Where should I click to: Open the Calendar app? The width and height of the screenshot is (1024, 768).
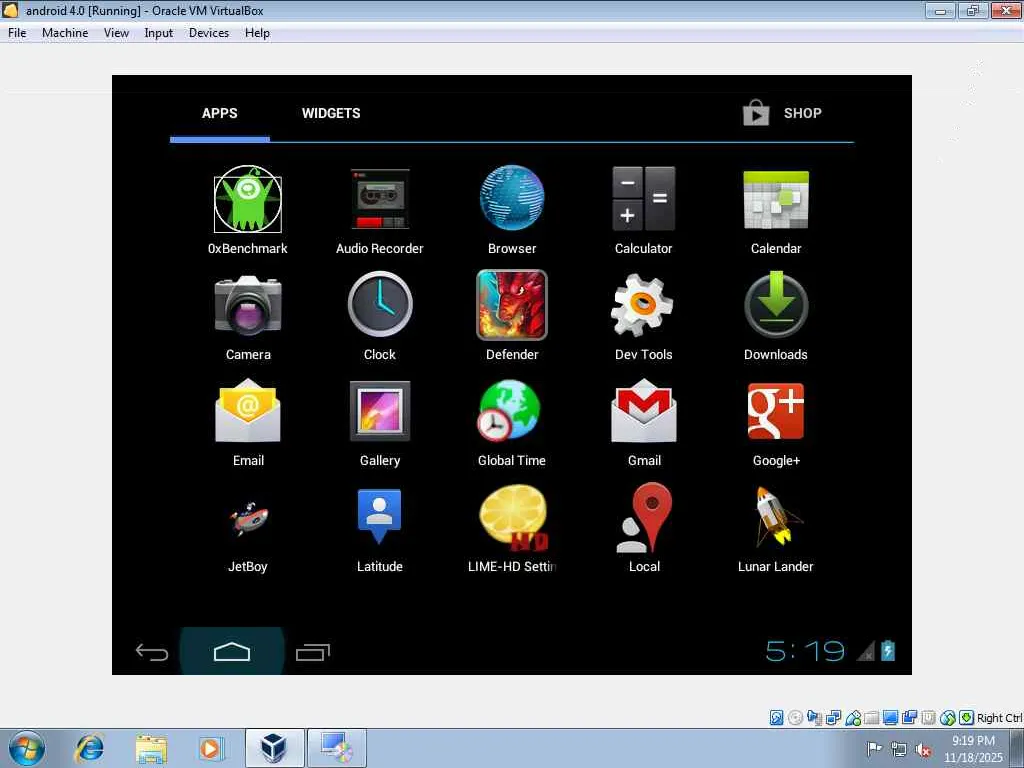776,199
